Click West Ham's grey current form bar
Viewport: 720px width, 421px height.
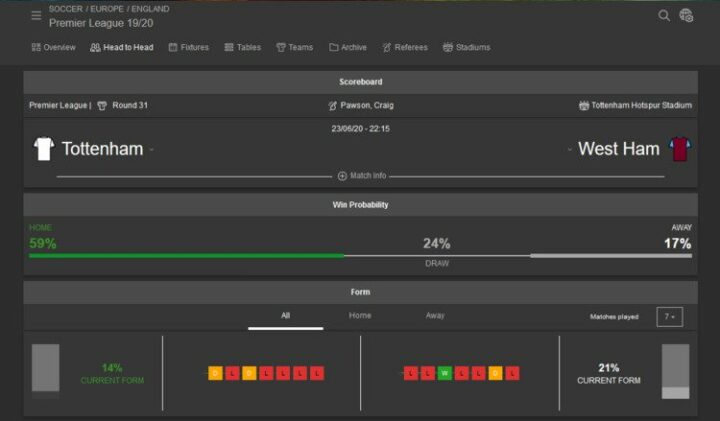675,371
